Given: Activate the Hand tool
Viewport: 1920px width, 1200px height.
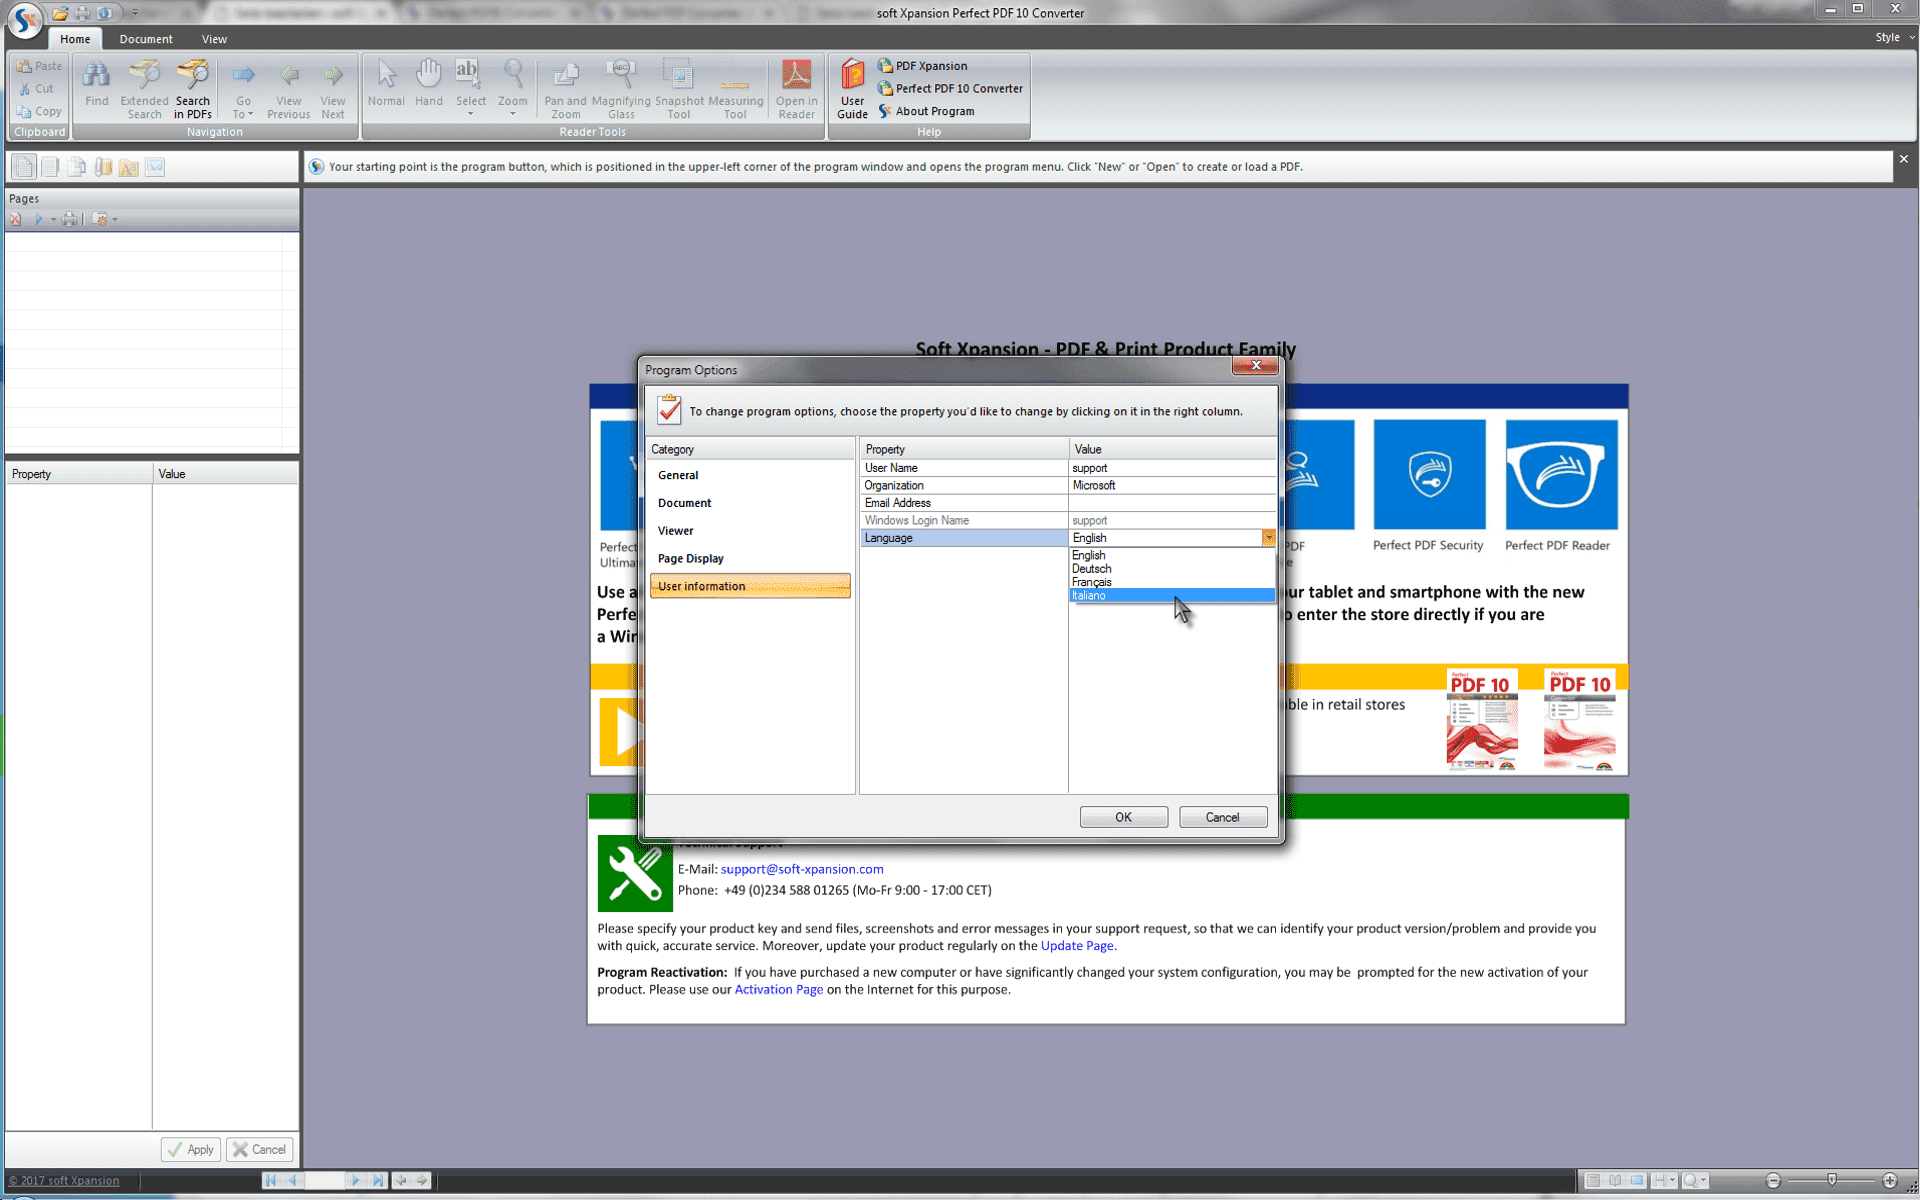Looking at the screenshot, I should (x=428, y=84).
